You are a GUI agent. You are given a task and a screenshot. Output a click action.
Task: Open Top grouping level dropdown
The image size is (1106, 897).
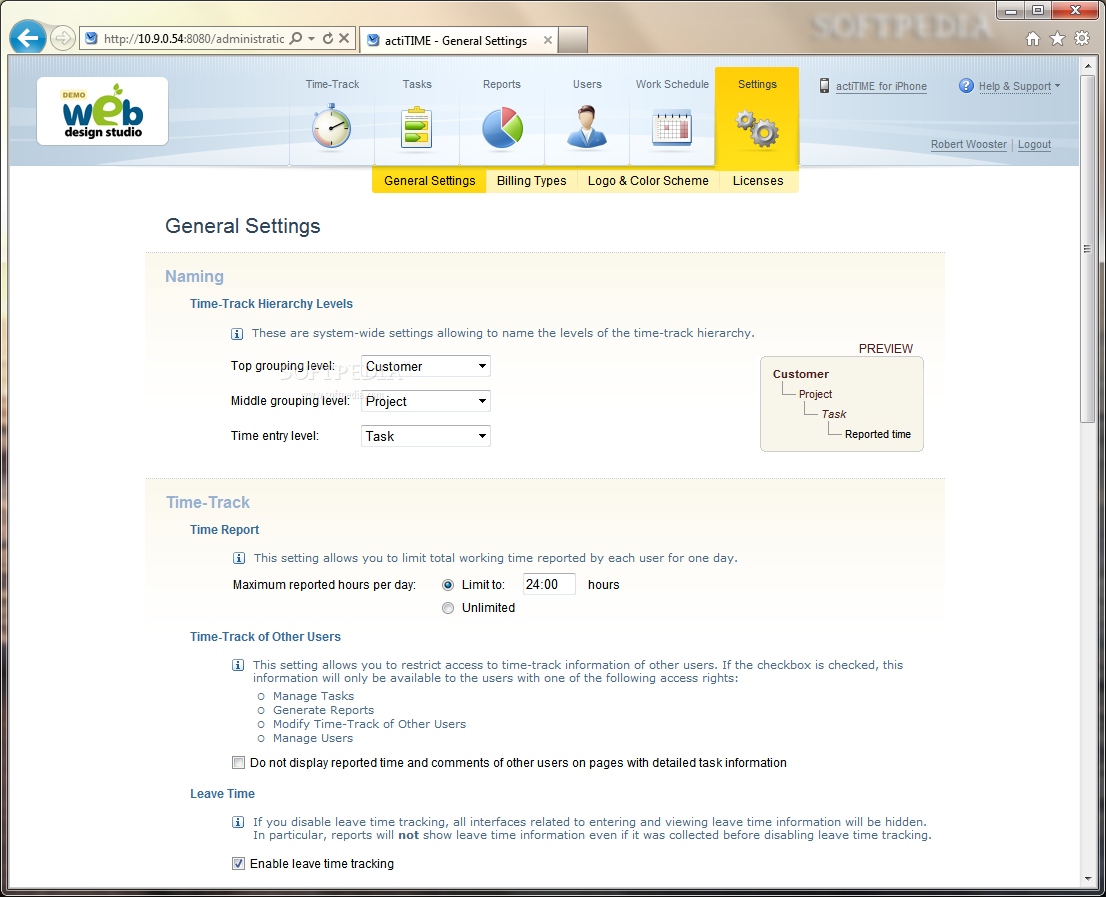(425, 366)
